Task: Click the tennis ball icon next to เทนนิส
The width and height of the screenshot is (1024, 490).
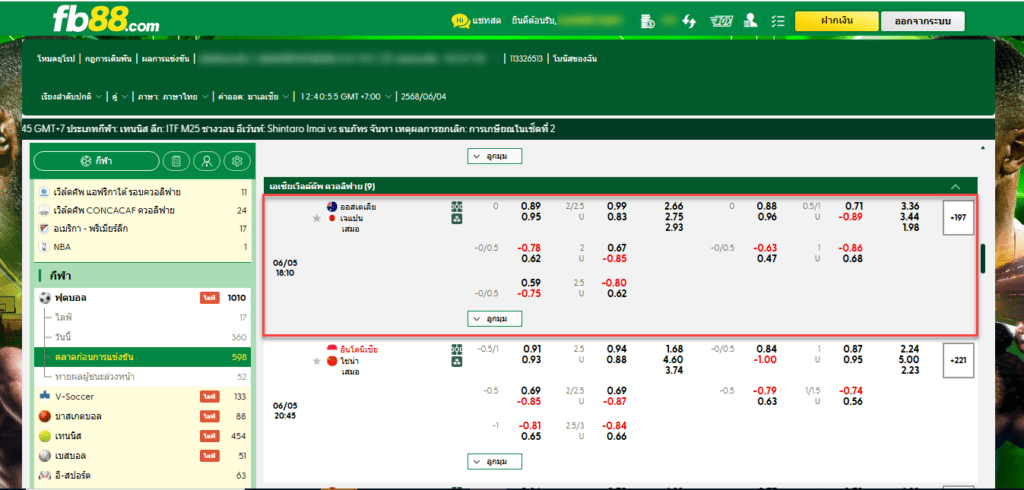Action: point(44,435)
